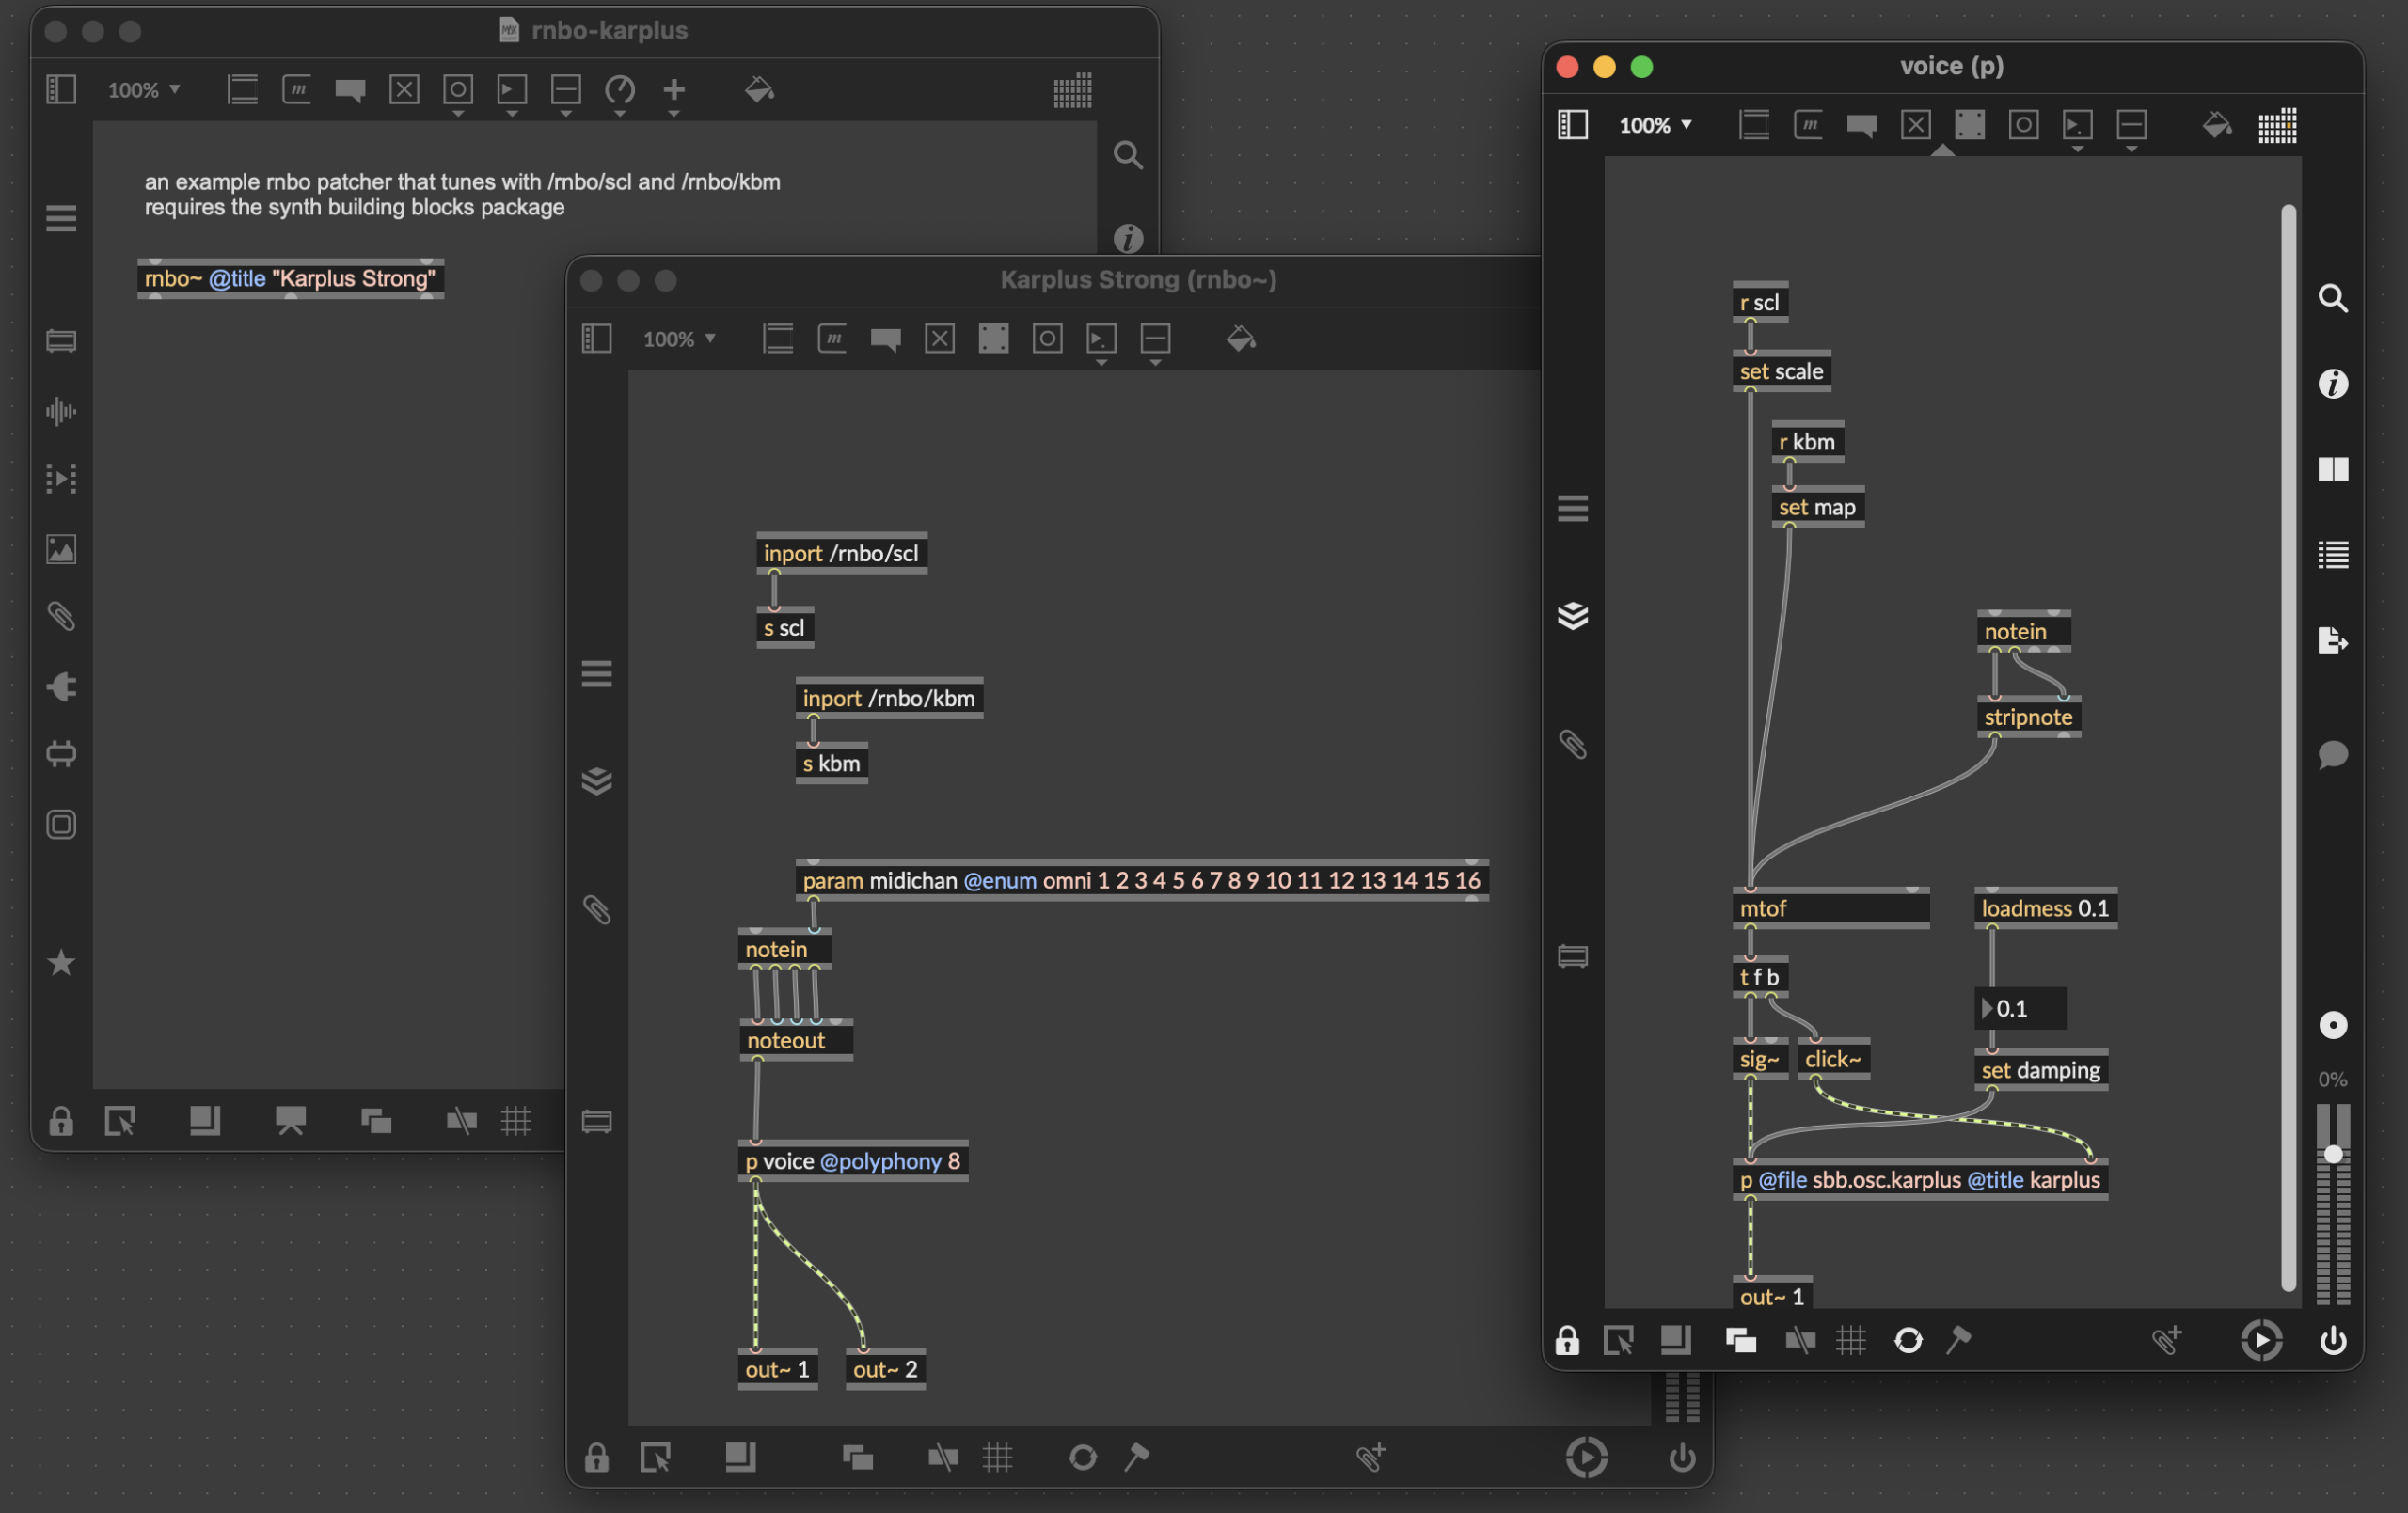Open the audio waveform browser in left sidebar
The height and width of the screenshot is (1513, 2408).
61,411
